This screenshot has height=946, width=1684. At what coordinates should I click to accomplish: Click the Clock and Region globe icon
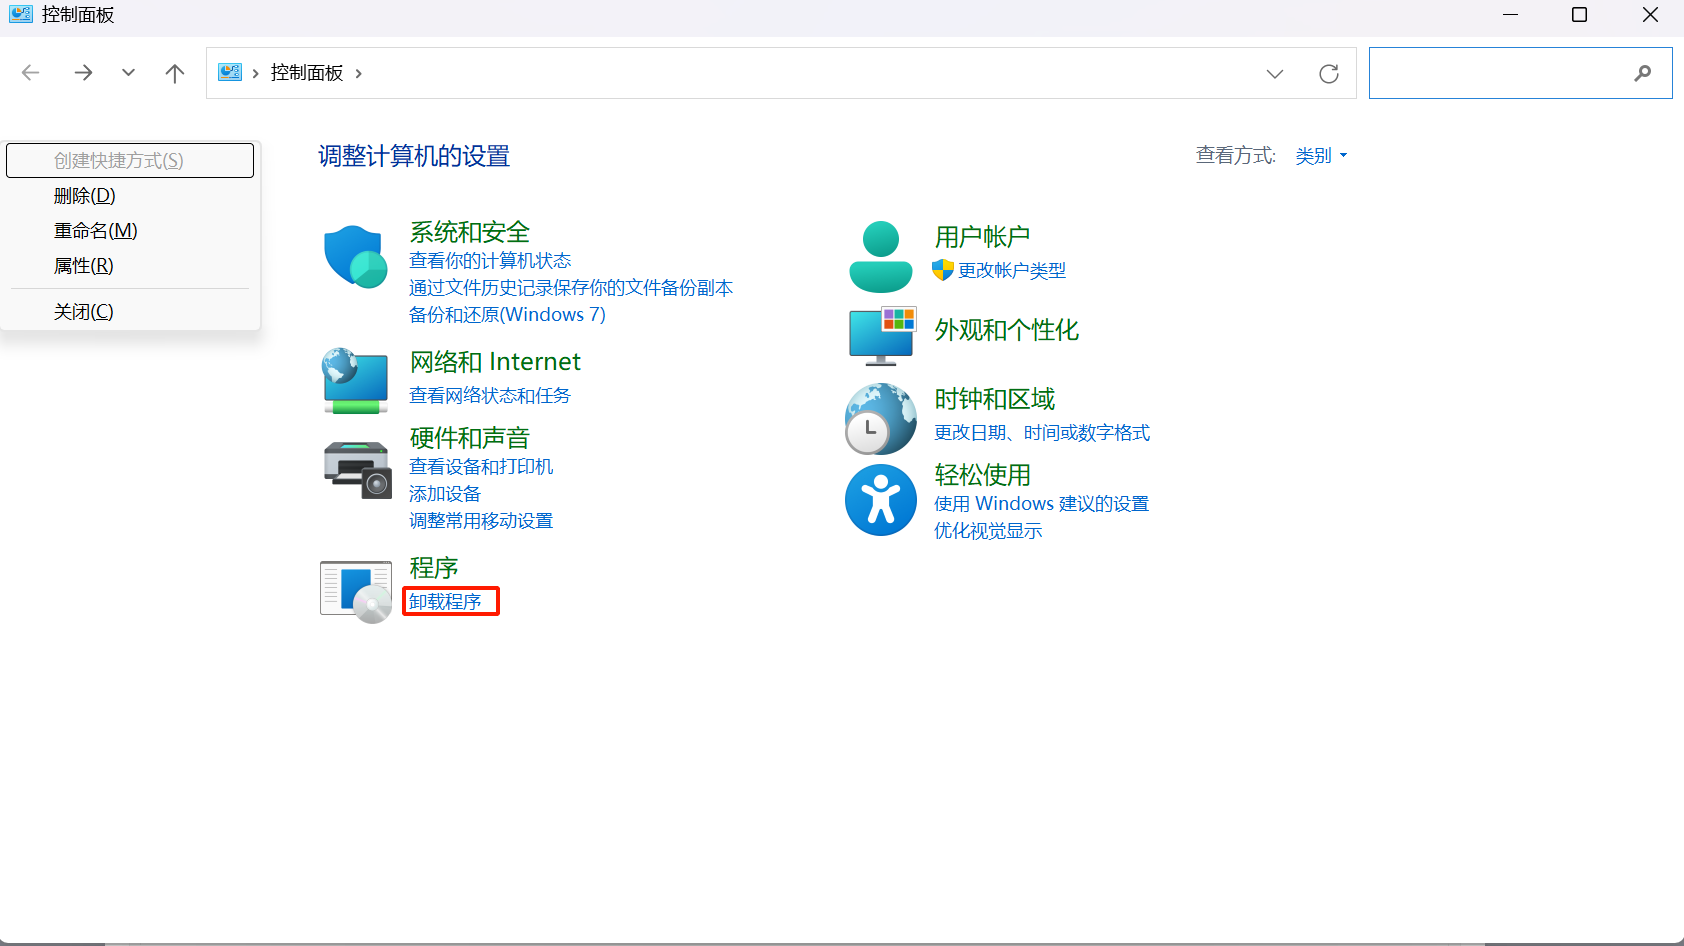tap(880, 419)
